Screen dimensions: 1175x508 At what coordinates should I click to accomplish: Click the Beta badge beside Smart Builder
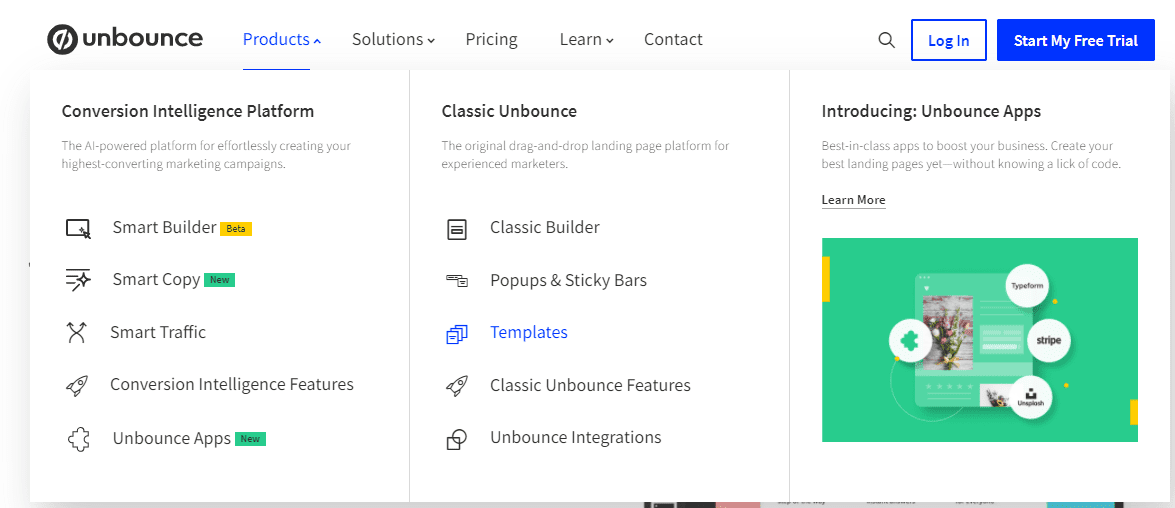[236, 229]
